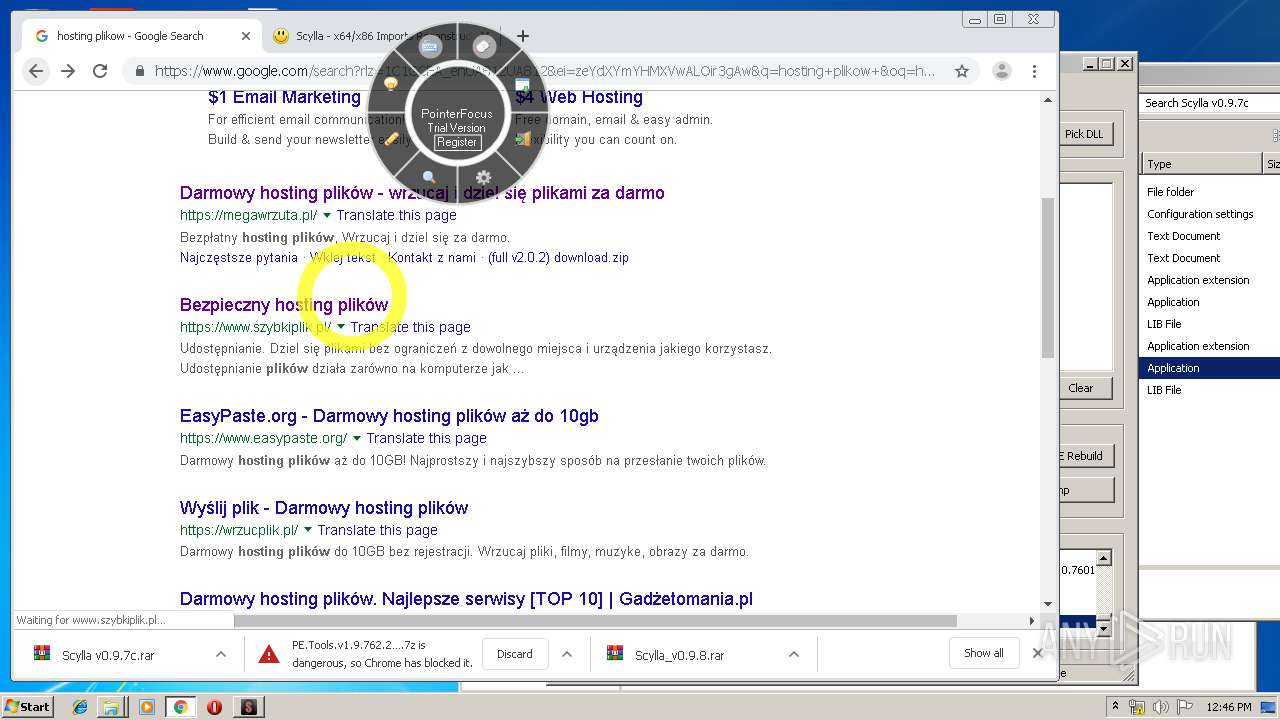Open Bezpieczny hosting plików result
1280x720 pixels.
pos(284,305)
